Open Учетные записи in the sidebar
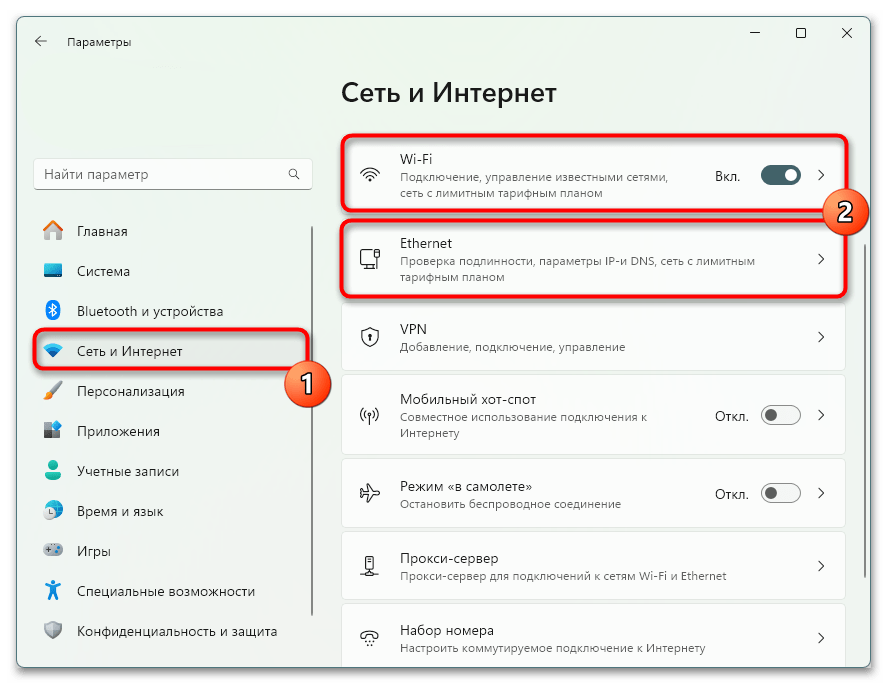 (172, 471)
